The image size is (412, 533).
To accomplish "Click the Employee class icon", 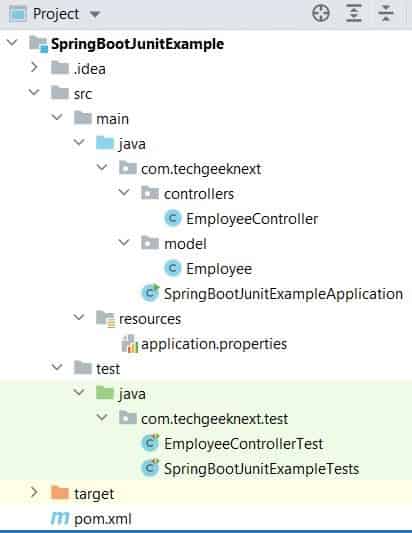I will point(173,268).
